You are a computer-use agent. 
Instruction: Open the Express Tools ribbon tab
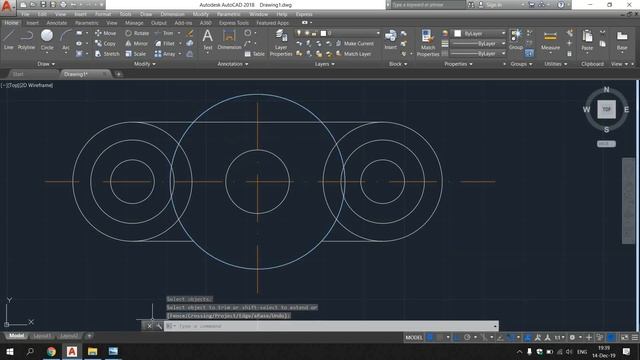234,23
